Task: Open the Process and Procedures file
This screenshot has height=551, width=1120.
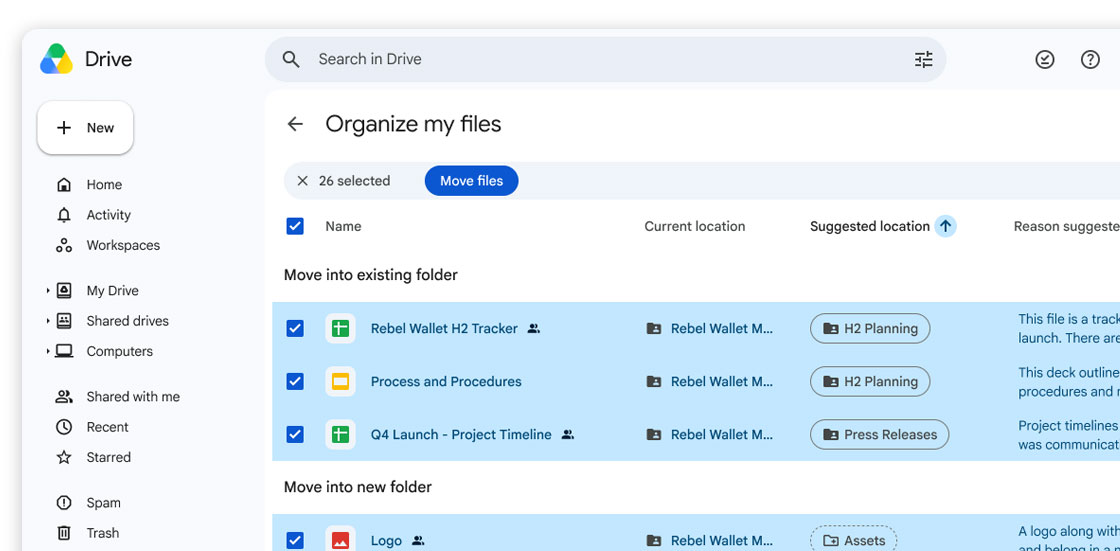Action: coord(446,382)
